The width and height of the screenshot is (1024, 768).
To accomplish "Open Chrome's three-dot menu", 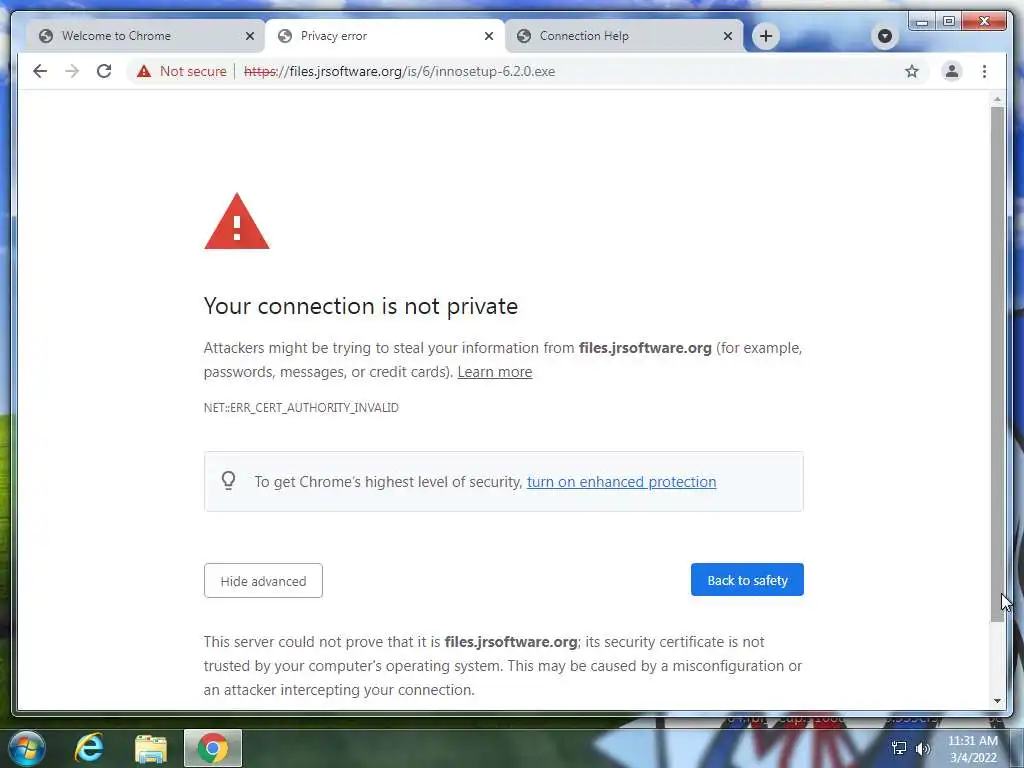I will pyautogui.click(x=984, y=71).
